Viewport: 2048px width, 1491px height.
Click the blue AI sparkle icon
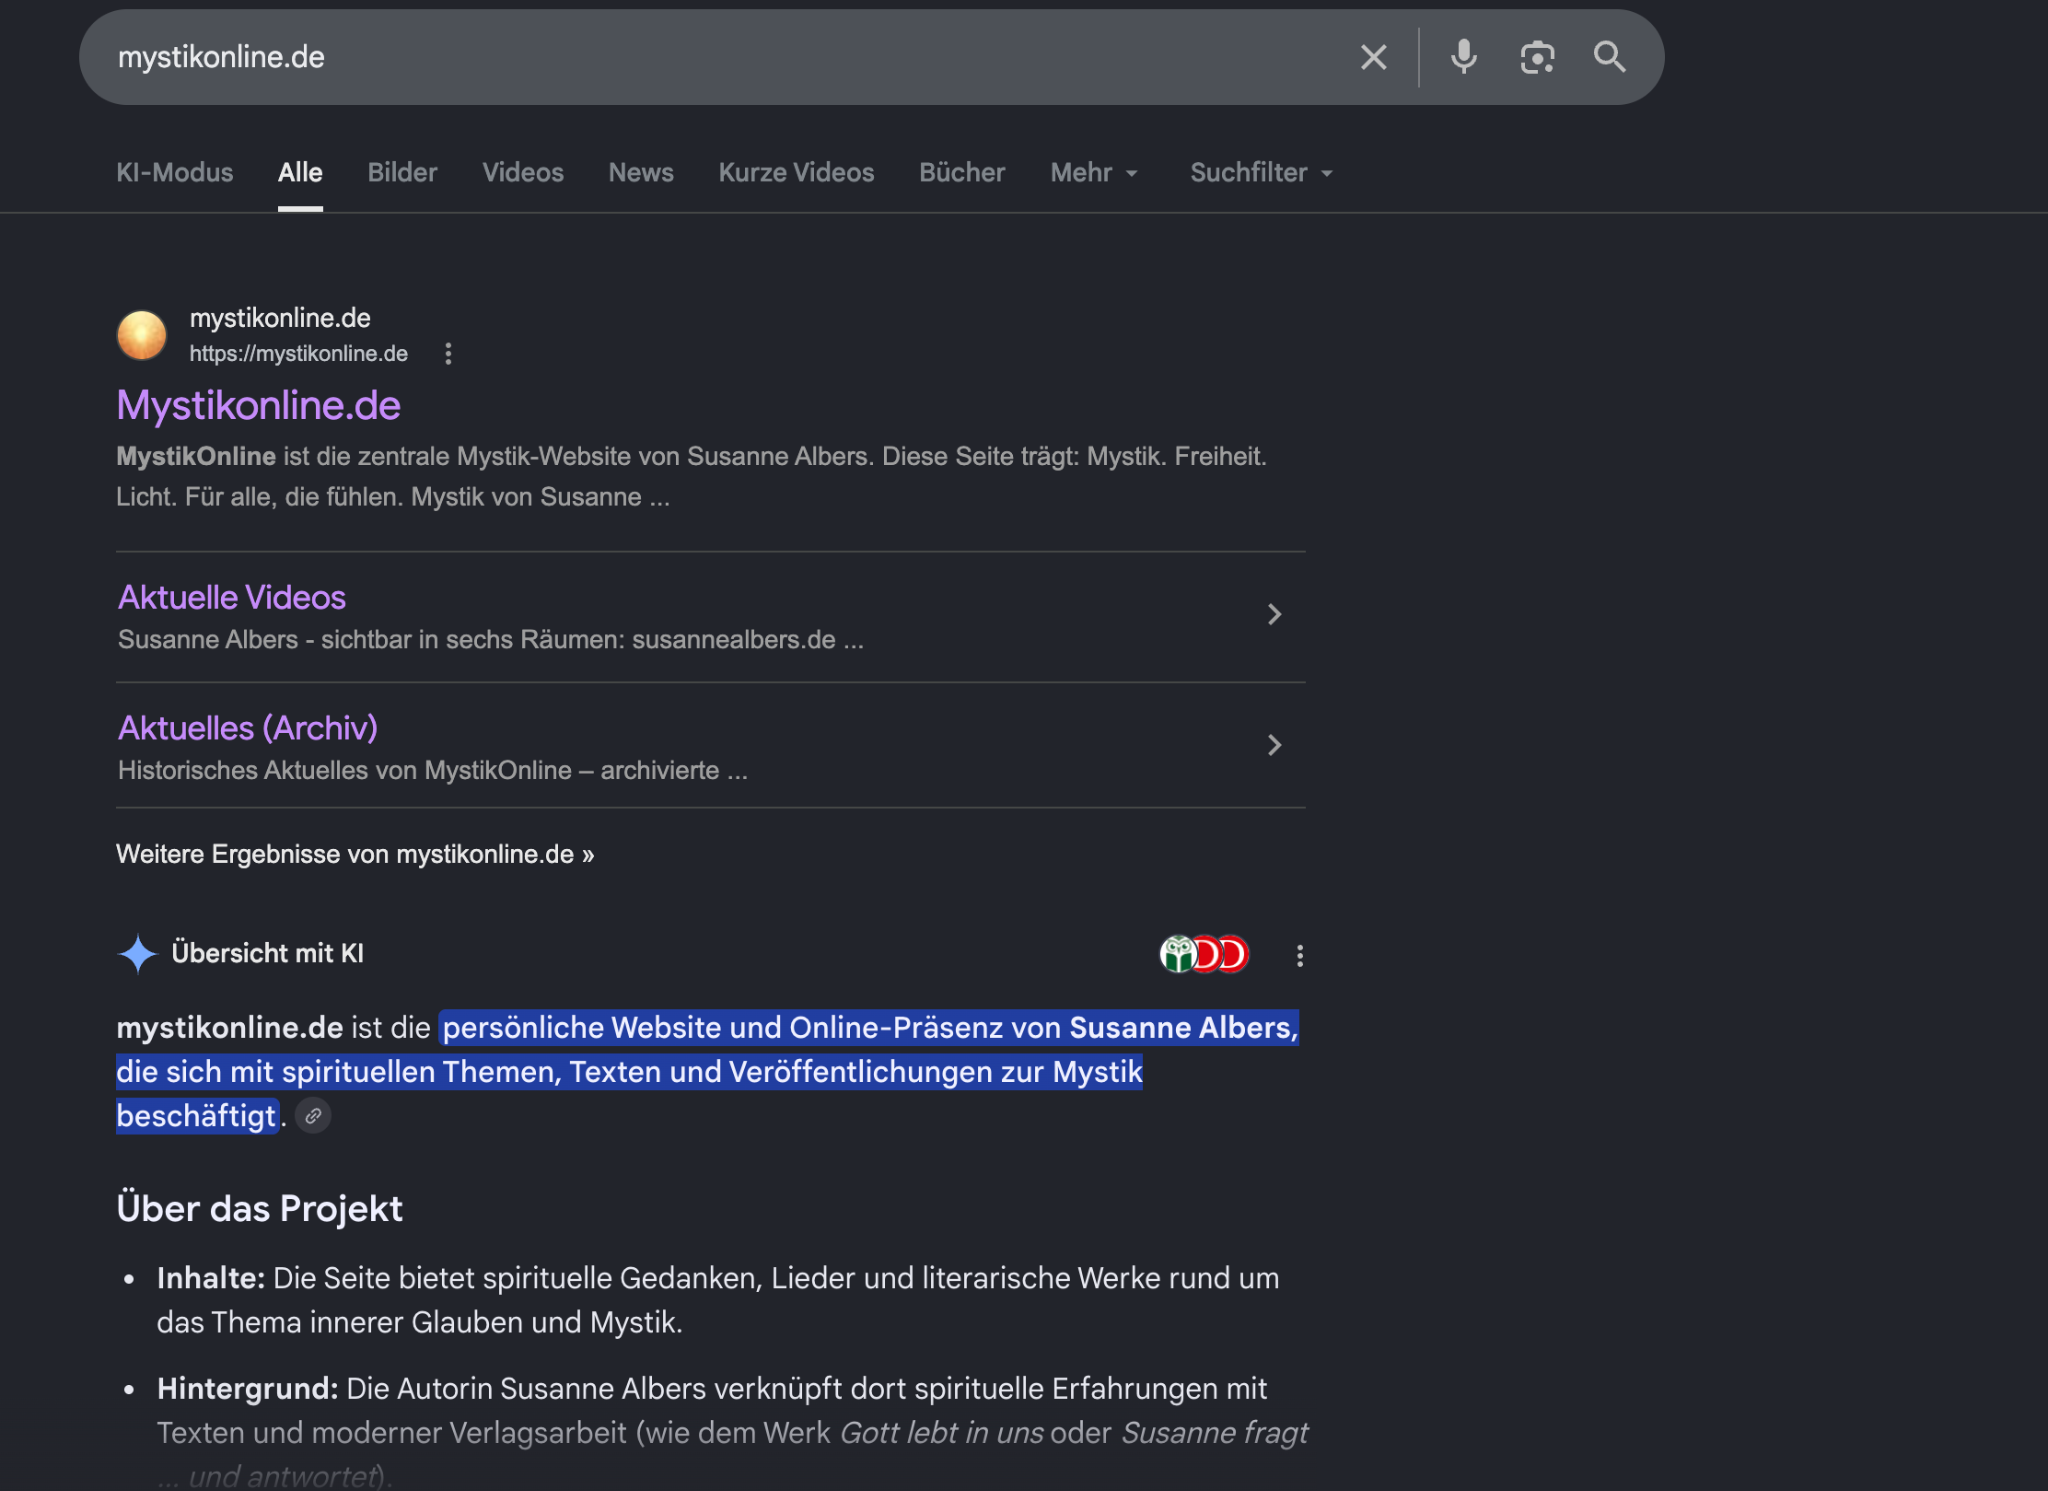click(x=138, y=954)
